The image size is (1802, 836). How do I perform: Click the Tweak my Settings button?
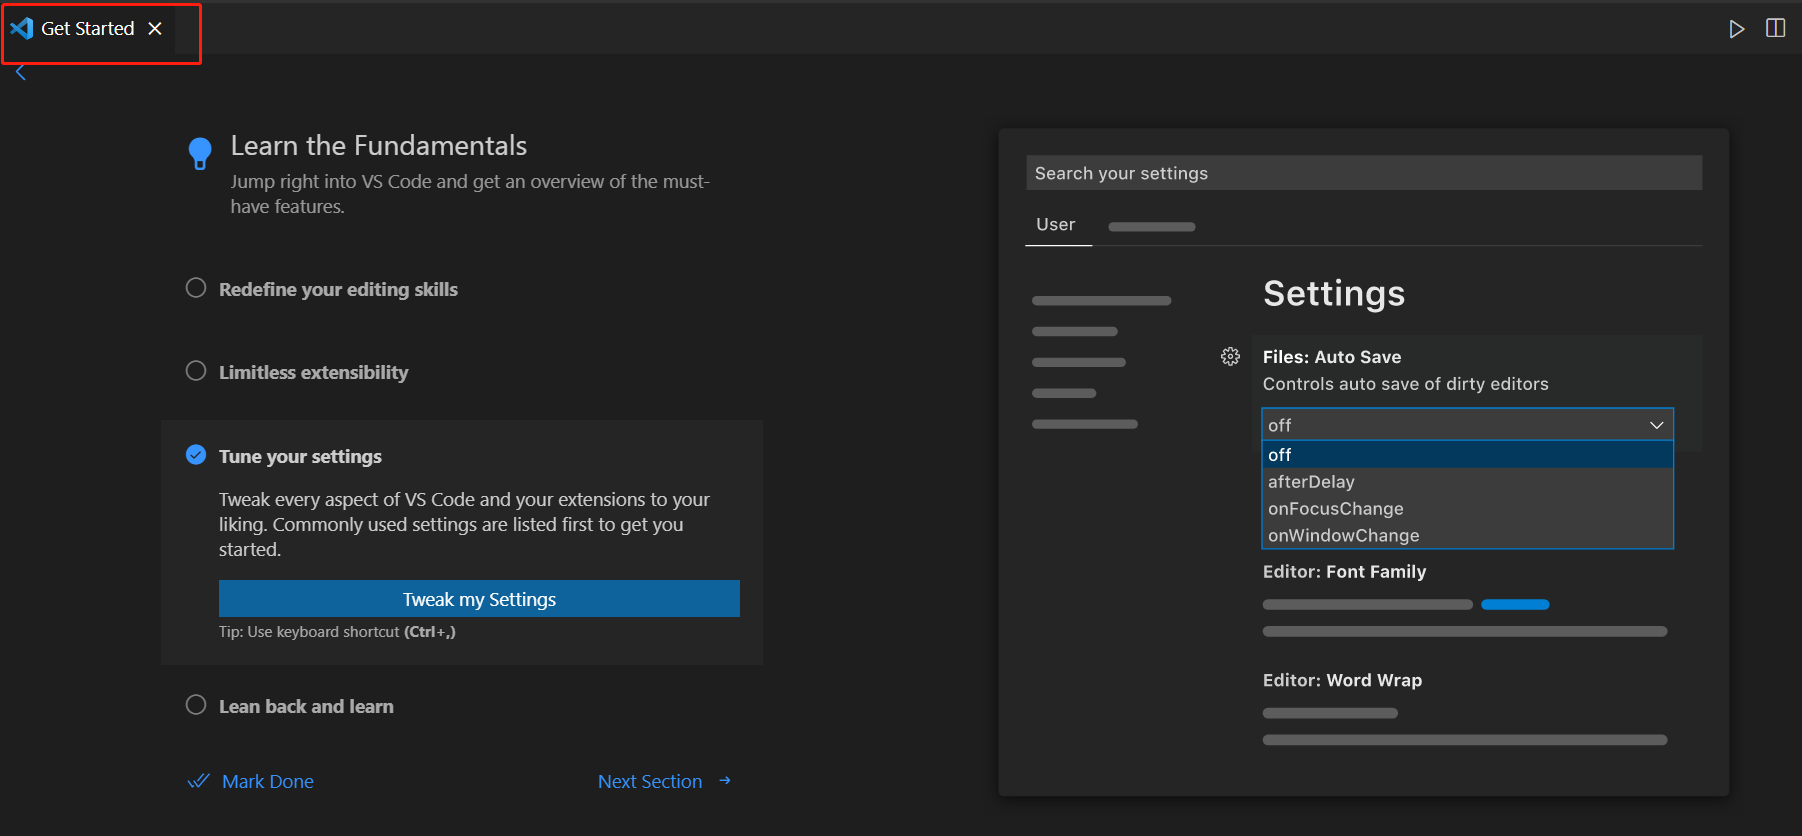point(479,599)
